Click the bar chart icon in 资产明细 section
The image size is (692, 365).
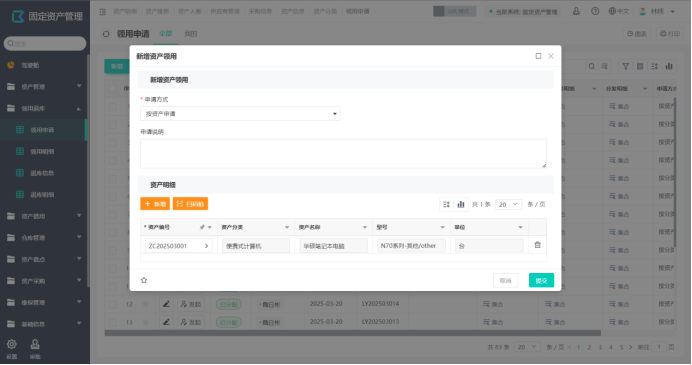tap(461, 204)
